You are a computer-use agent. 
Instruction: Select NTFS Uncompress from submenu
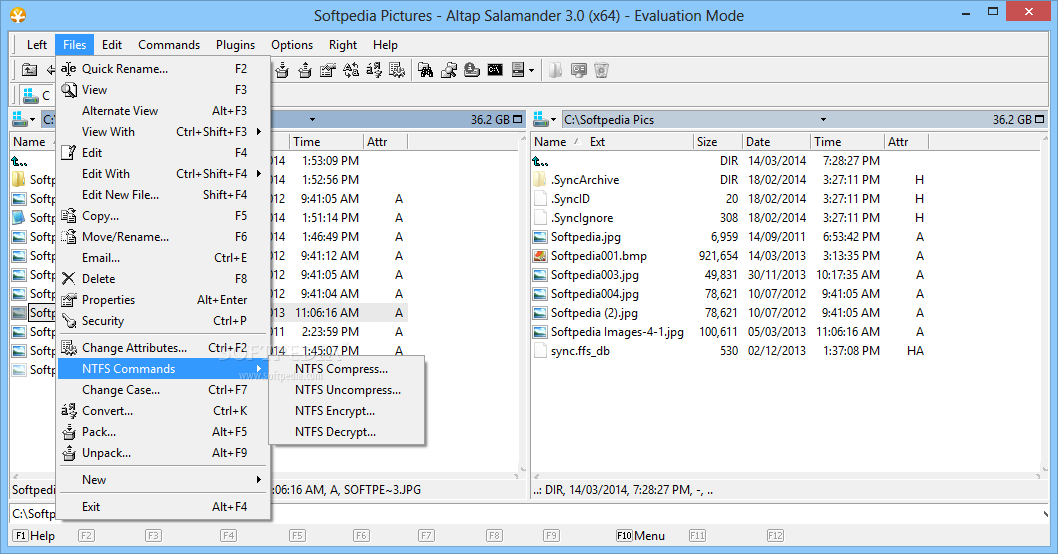pyautogui.click(x=347, y=390)
